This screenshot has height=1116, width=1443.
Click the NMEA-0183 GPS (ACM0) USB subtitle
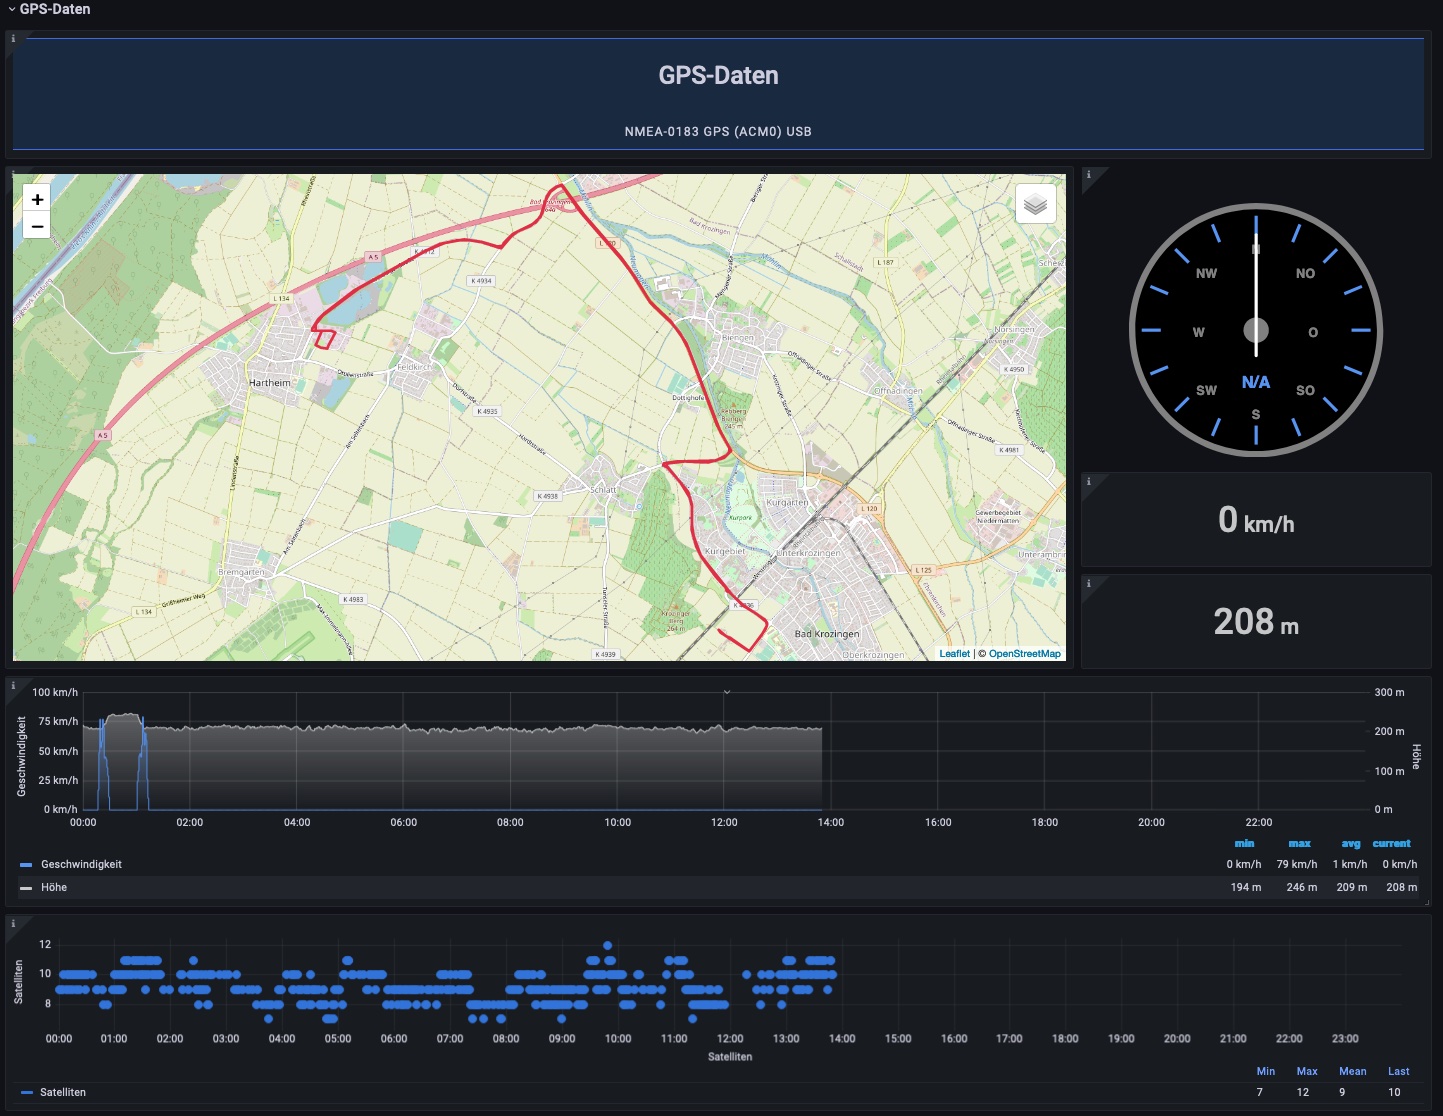(x=718, y=131)
